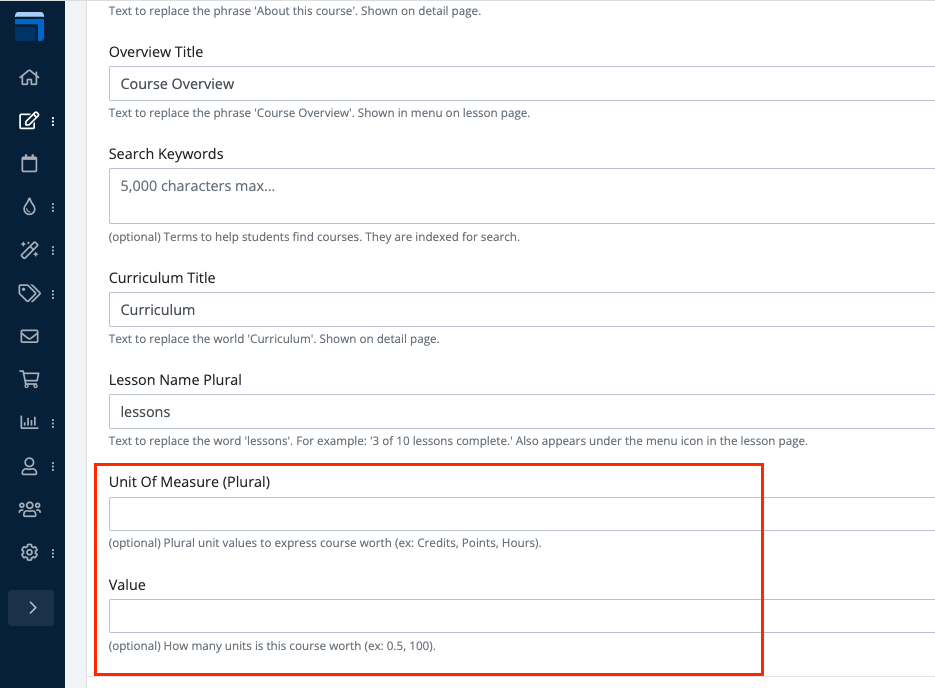Click the Overview Title text field
The image size is (935, 688).
(x=521, y=84)
